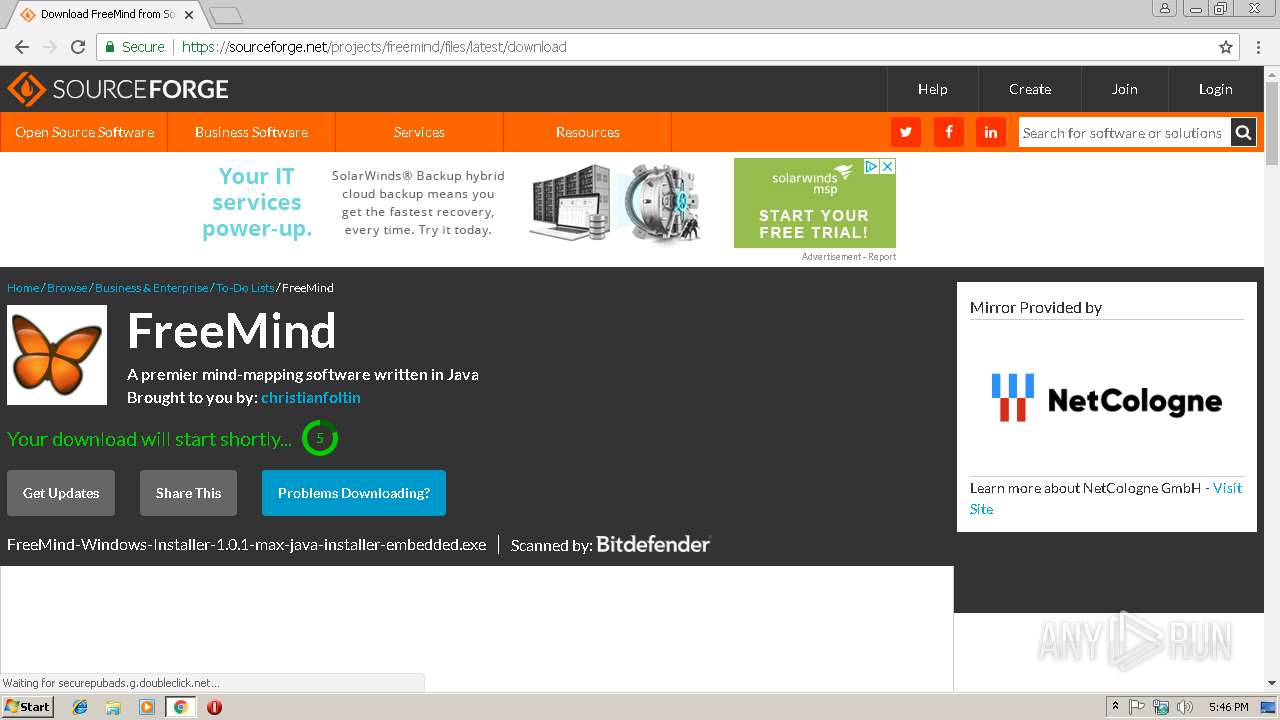
Task: Click the browser back arrow
Action: tap(22, 47)
